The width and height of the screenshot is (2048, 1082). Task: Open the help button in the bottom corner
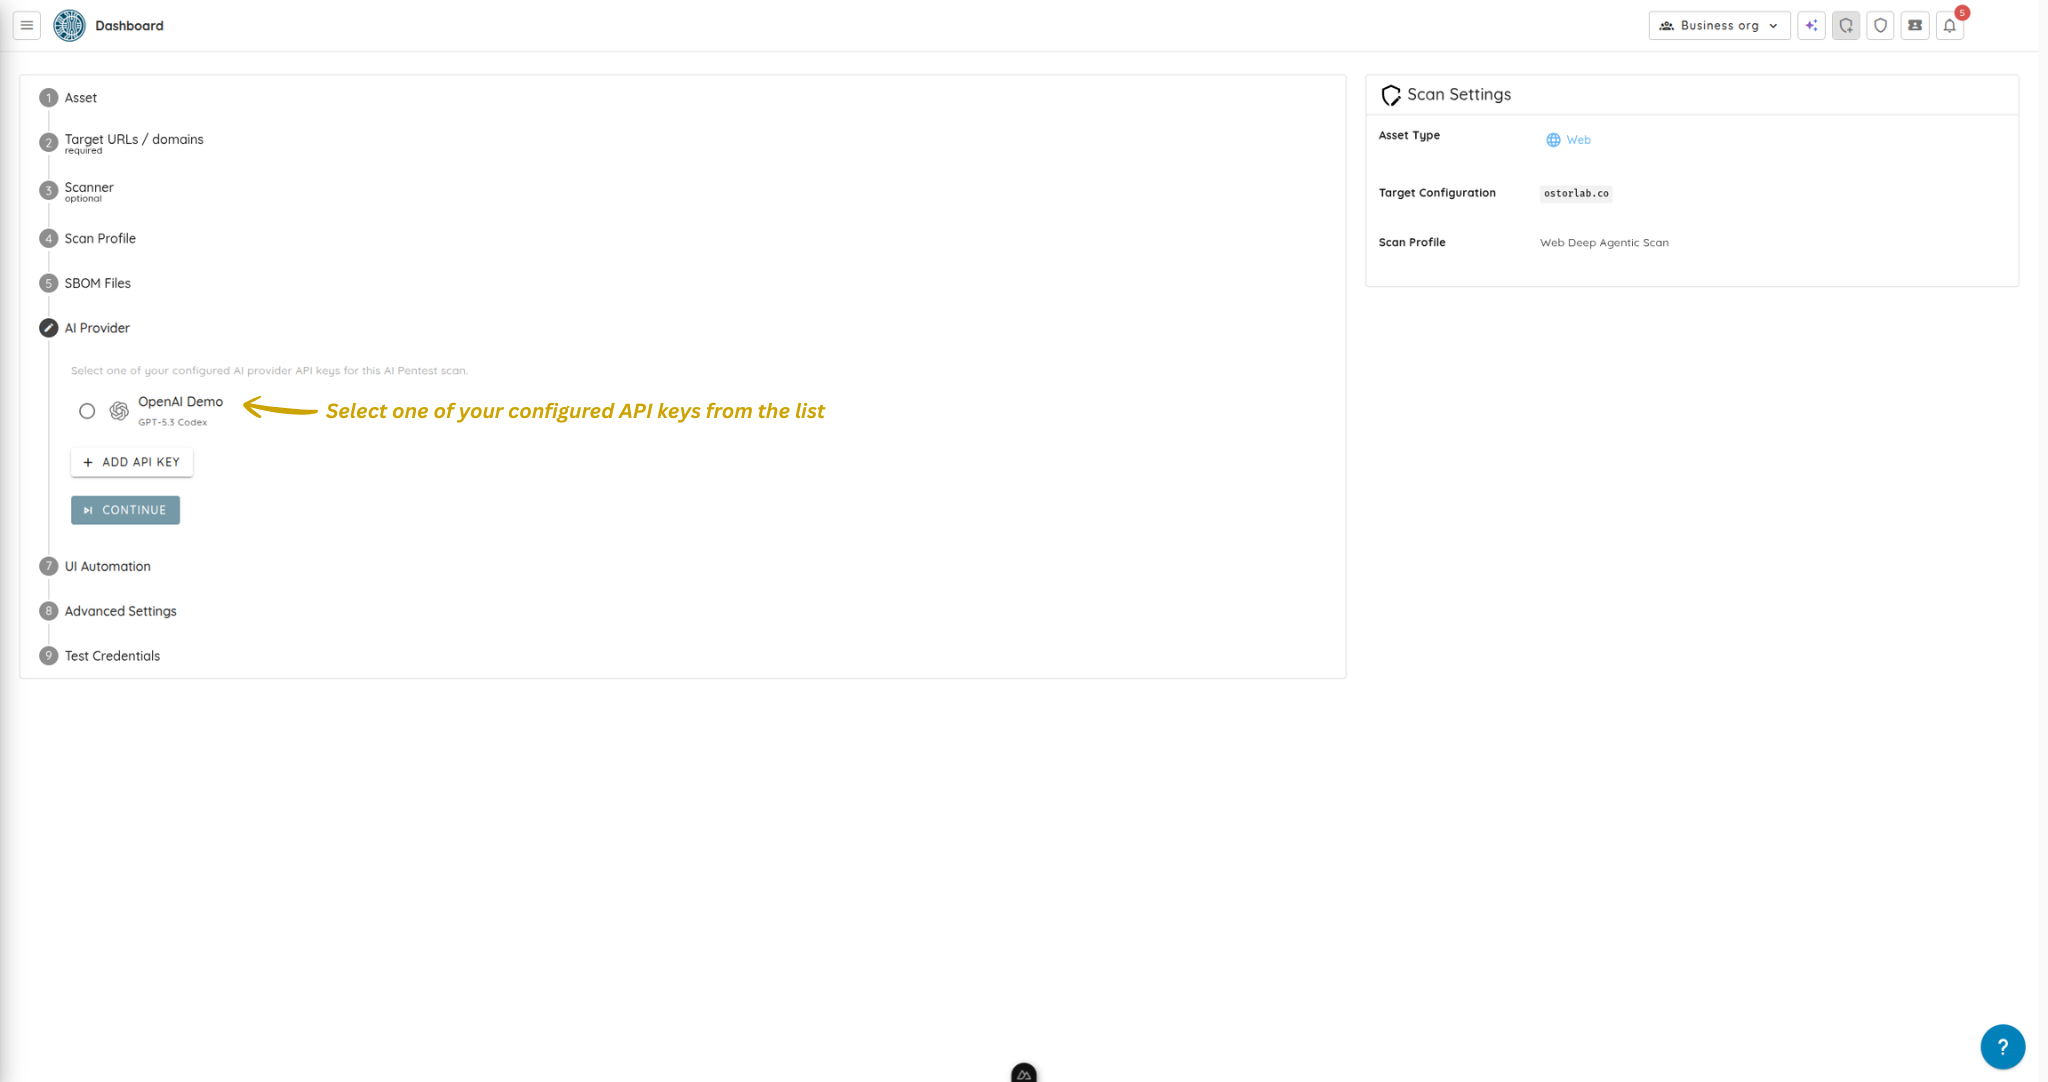click(2002, 1046)
